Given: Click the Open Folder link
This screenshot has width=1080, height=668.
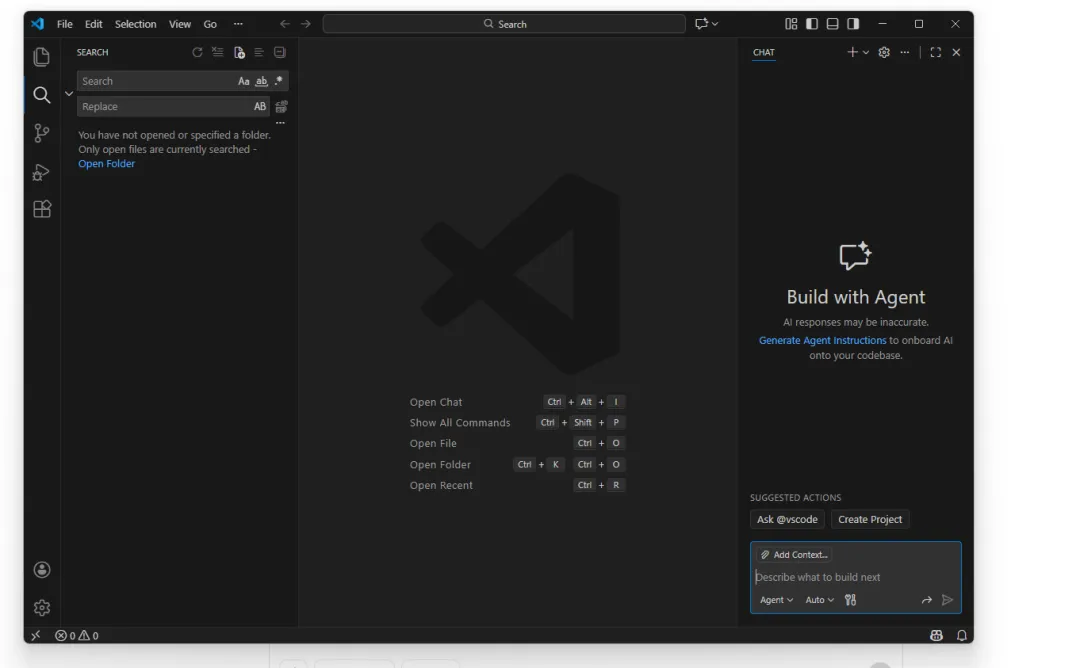Looking at the screenshot, I should pyautogui.click(x=106, y=164).
